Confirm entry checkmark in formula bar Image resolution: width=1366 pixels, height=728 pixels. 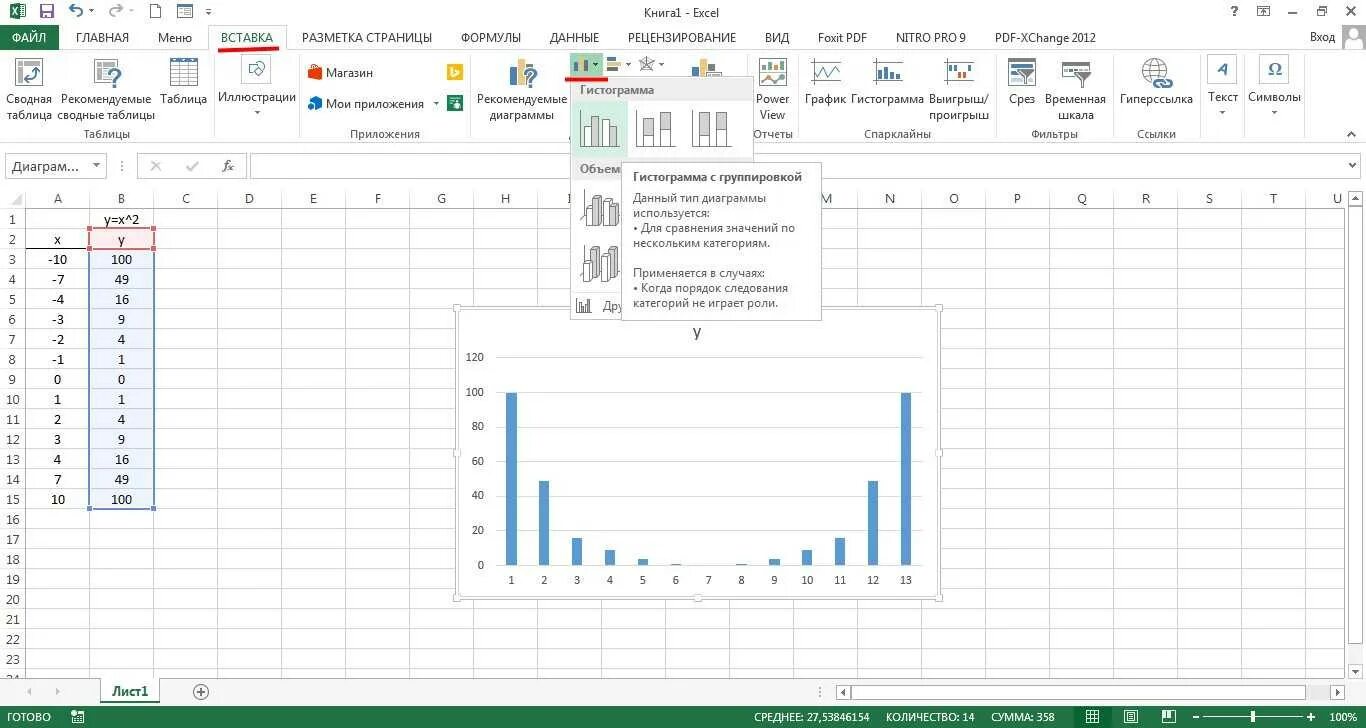193,166
